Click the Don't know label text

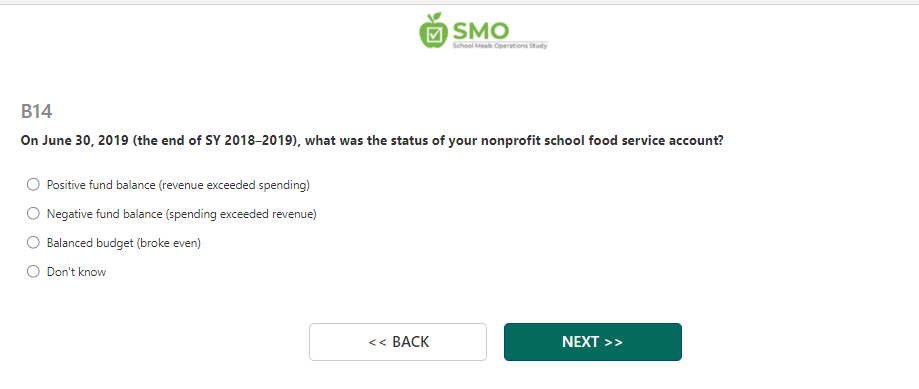pyautogui.click(x=76, y=272)
